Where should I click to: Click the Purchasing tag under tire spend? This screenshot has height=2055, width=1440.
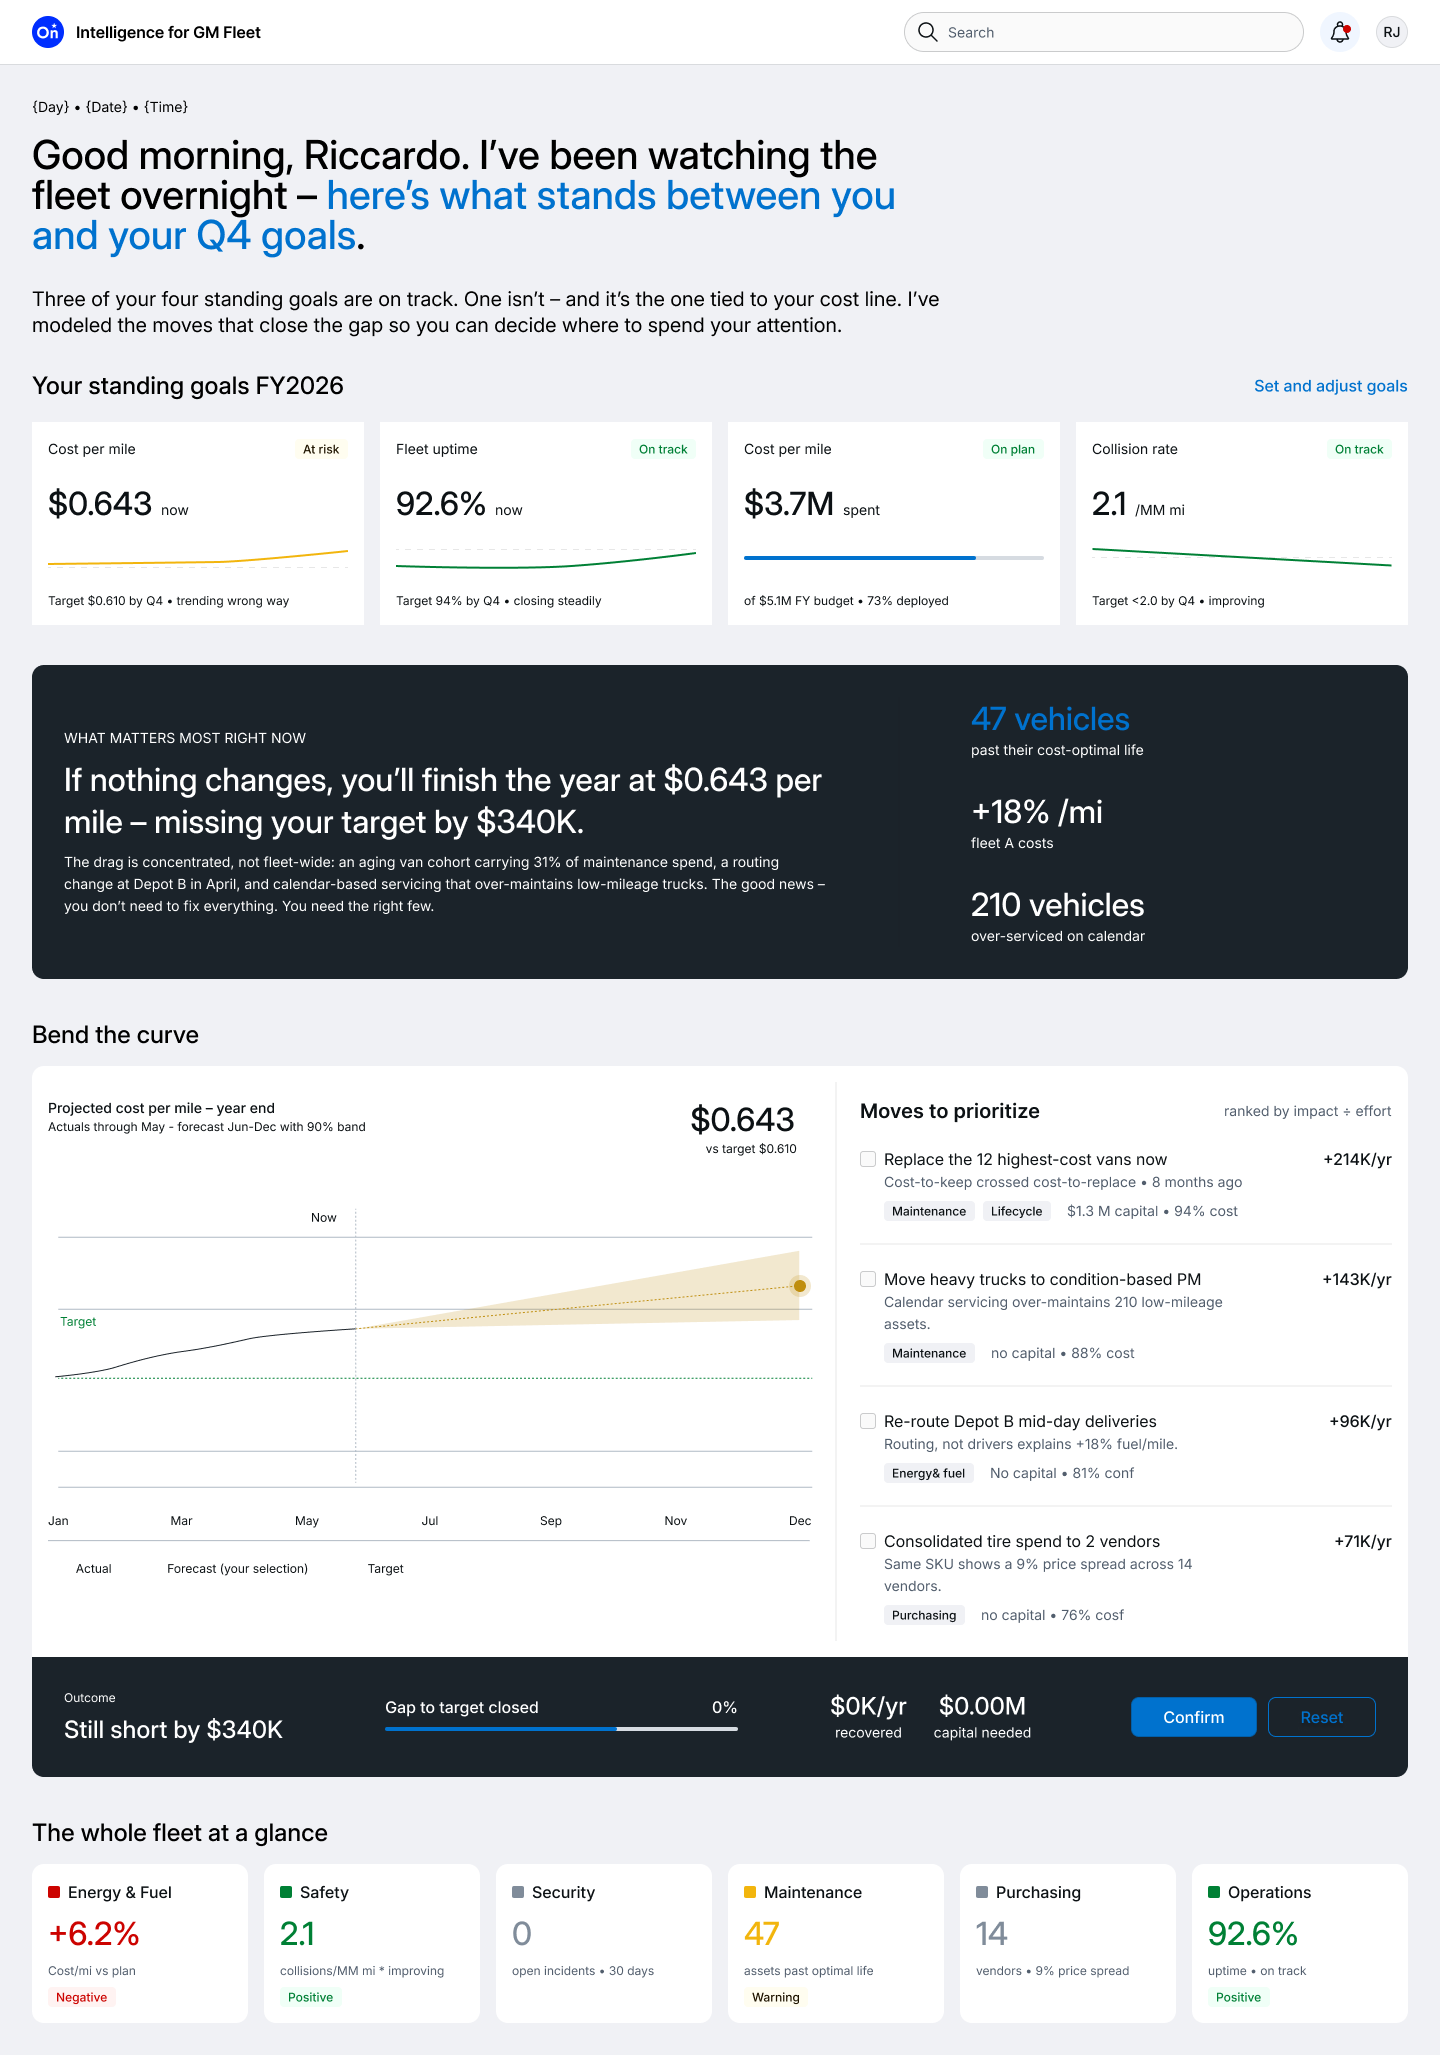tap(924, 1615)
